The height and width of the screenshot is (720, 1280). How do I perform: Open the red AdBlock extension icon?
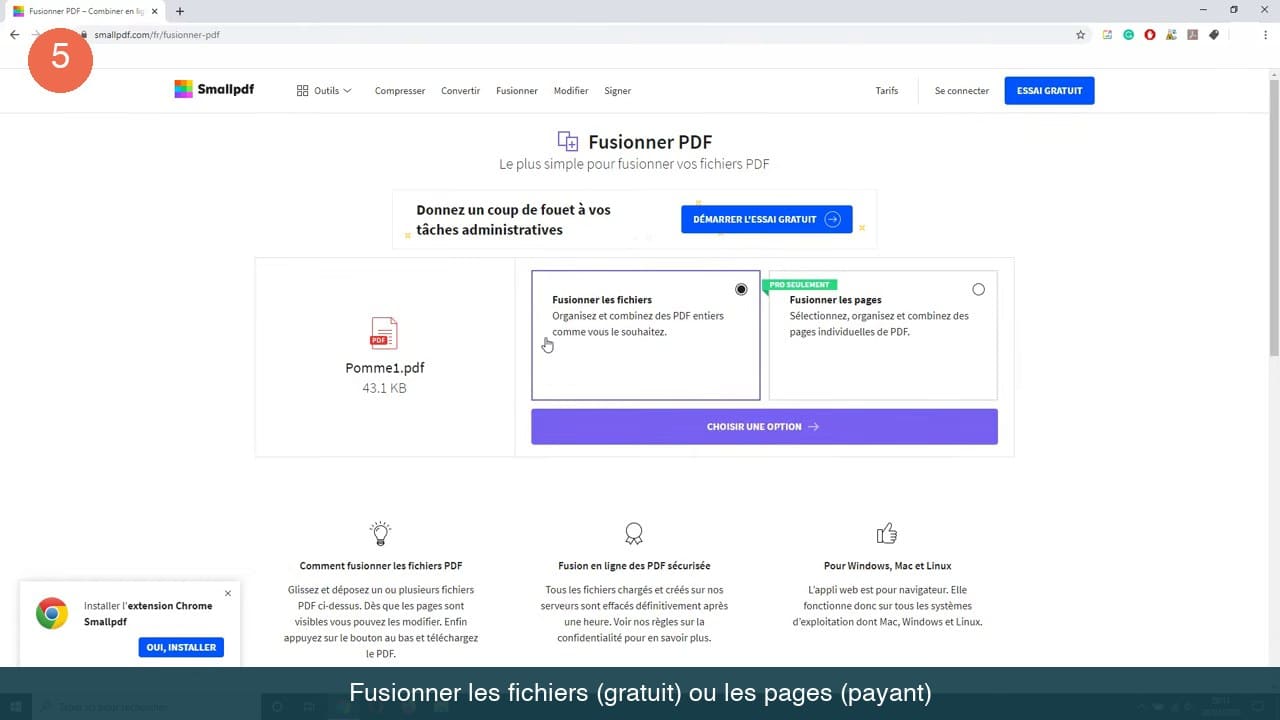[x=1150, y=34]
